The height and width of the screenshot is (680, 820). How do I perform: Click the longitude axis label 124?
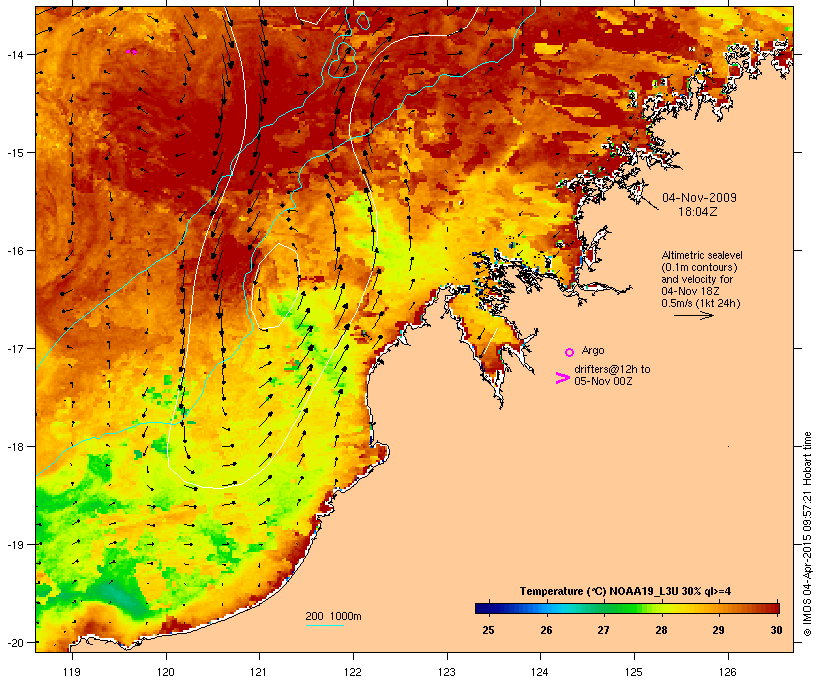(x=540, y=672)
